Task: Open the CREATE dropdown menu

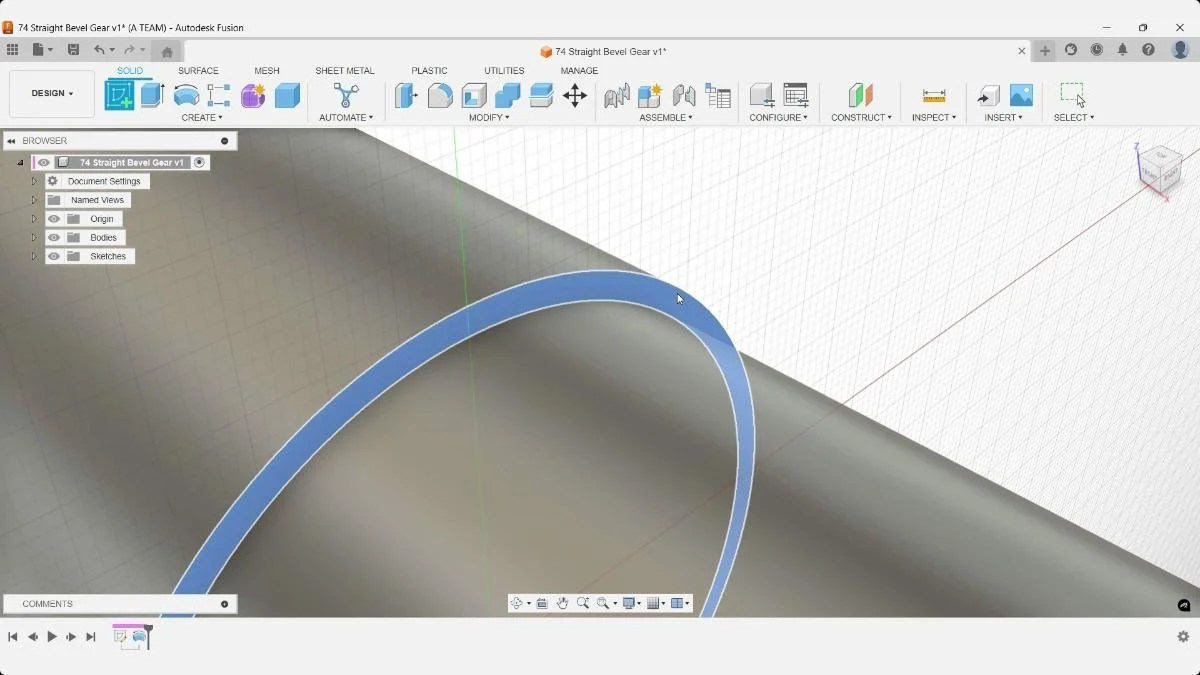Action: click(x=201, y=118)
